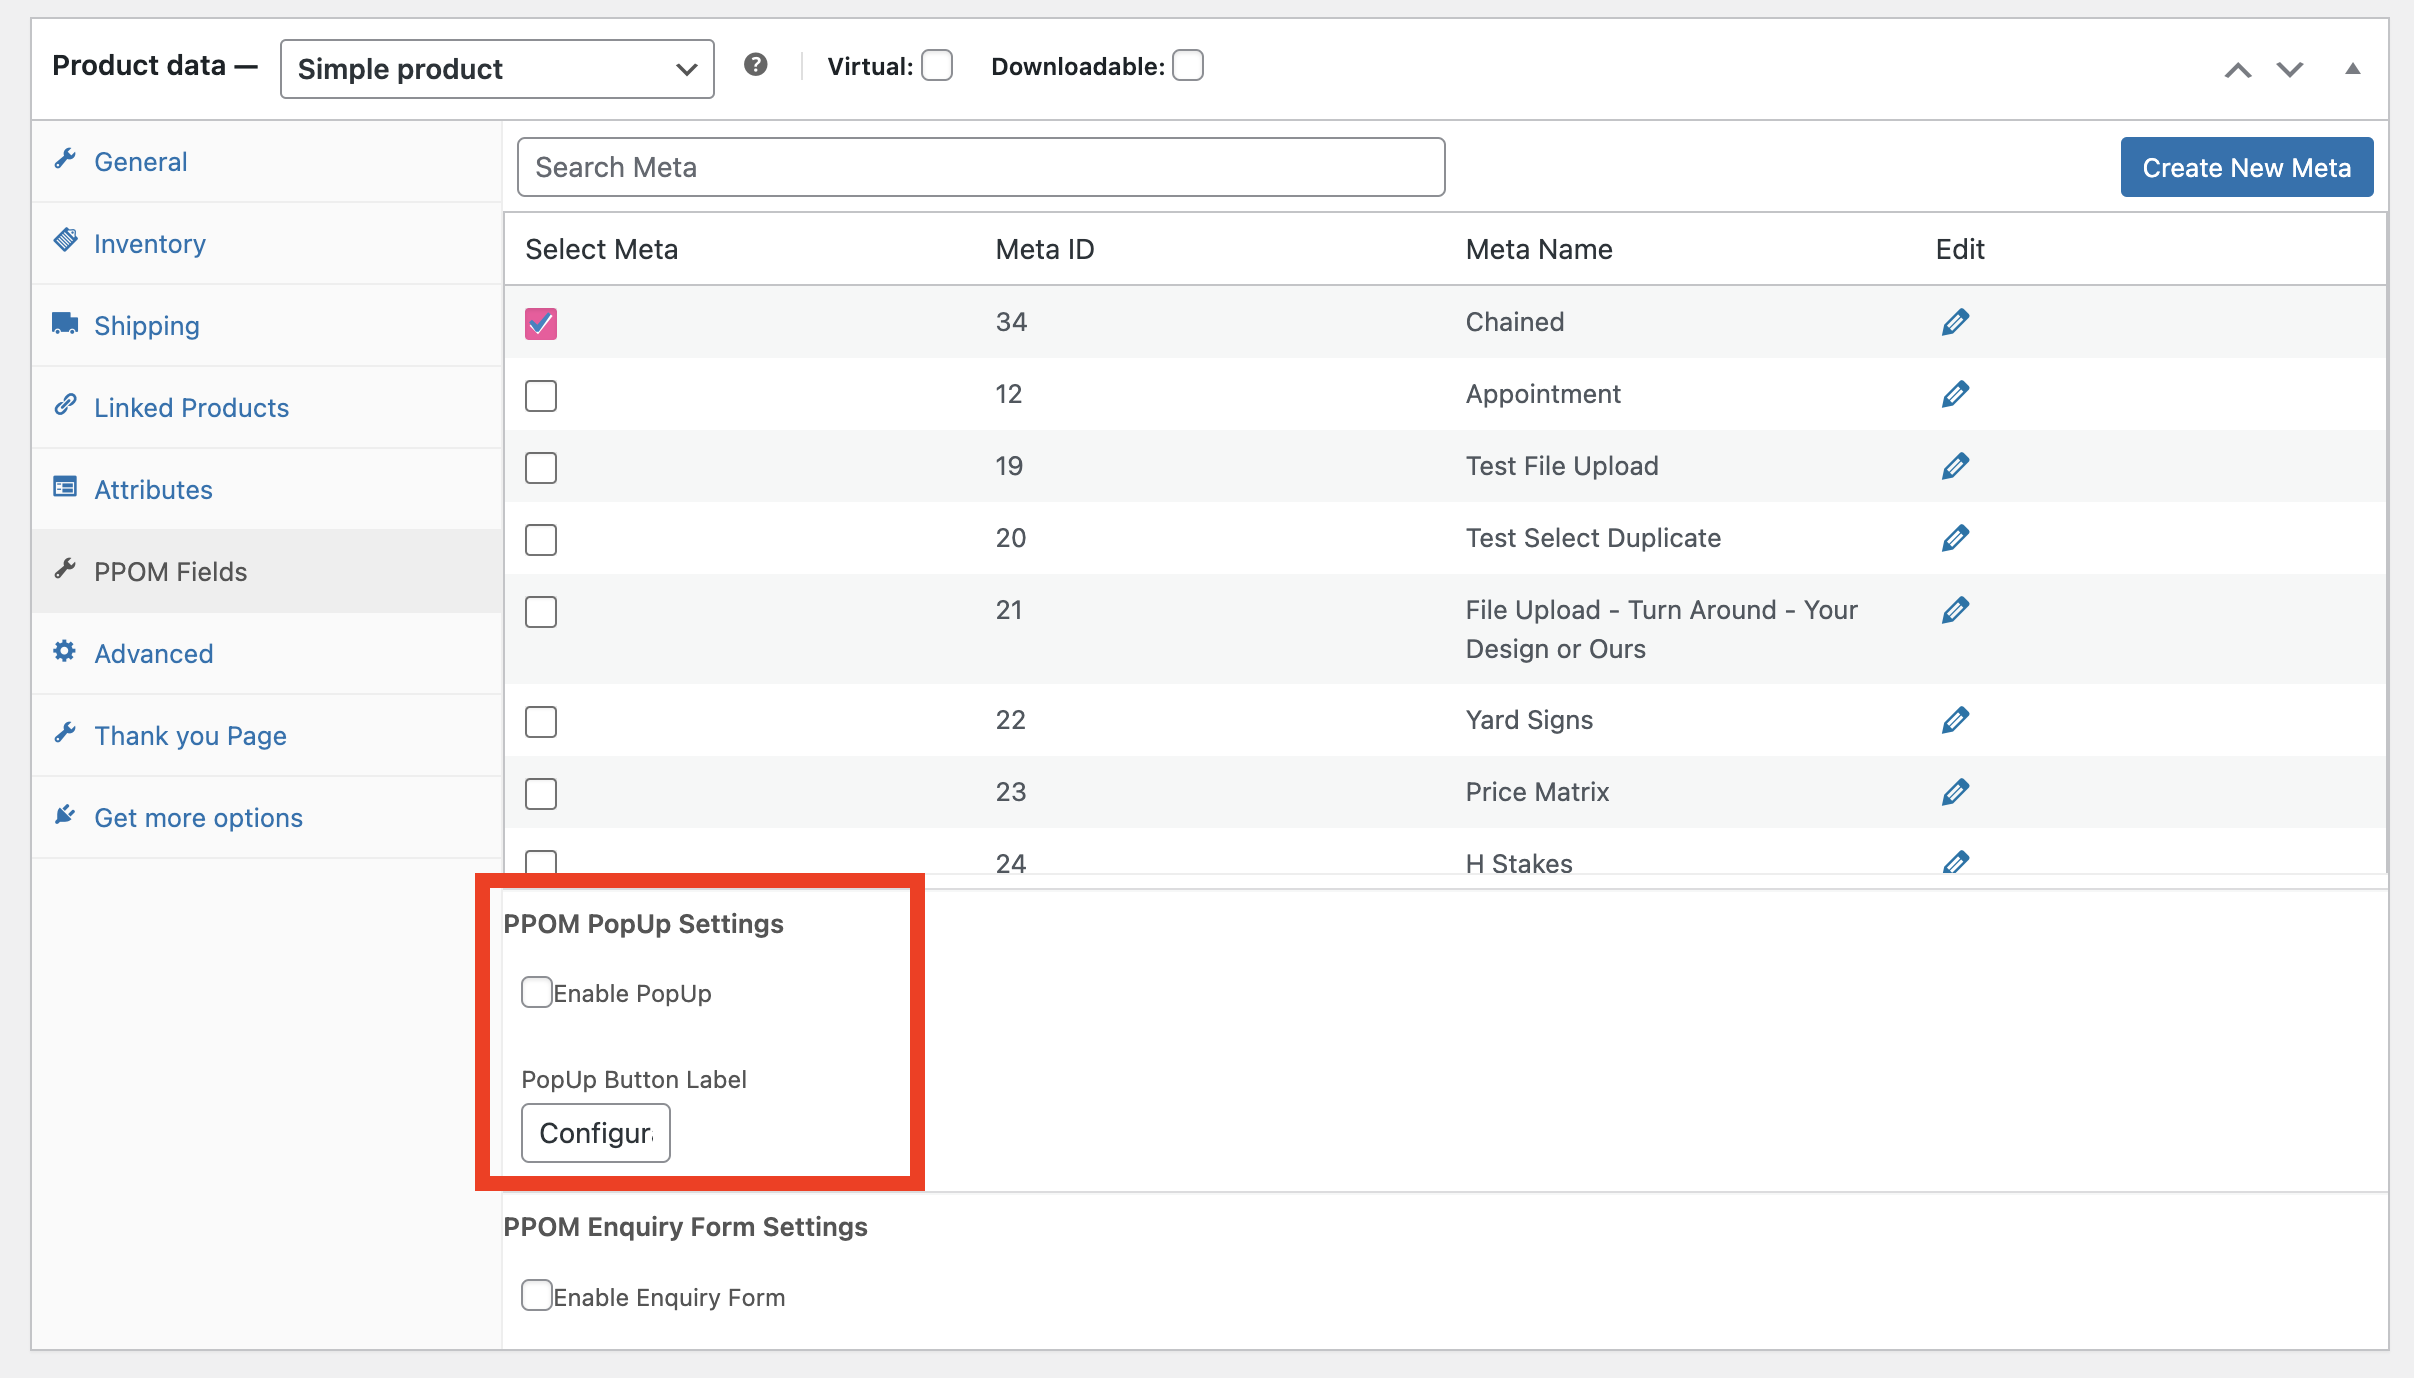Open the Simple product type dropdown

pyautogui.click(x=496, y=68)
